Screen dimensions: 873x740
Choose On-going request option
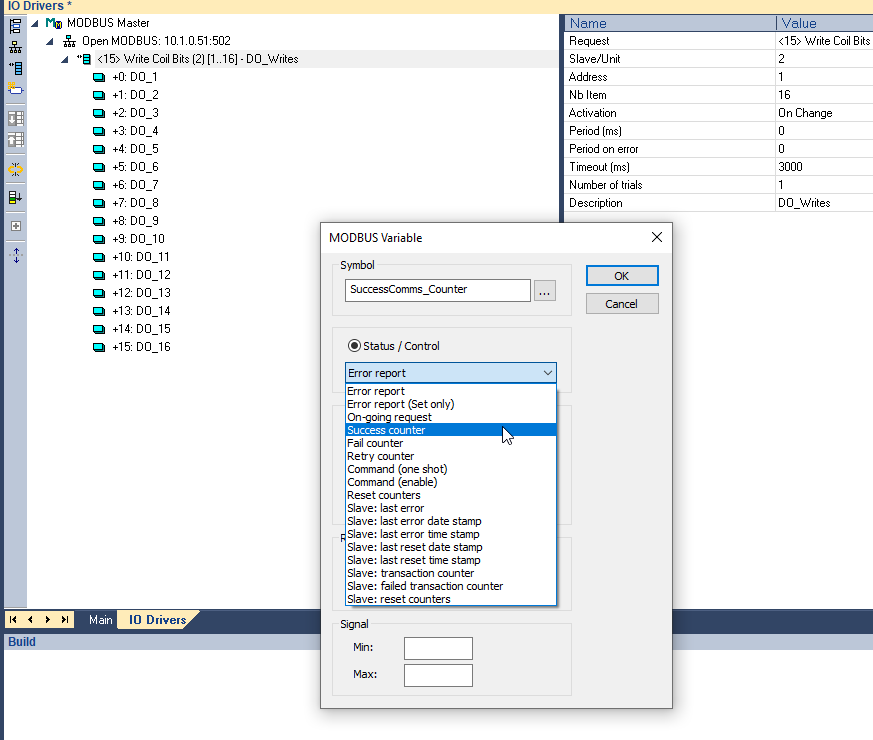point(450,417)
